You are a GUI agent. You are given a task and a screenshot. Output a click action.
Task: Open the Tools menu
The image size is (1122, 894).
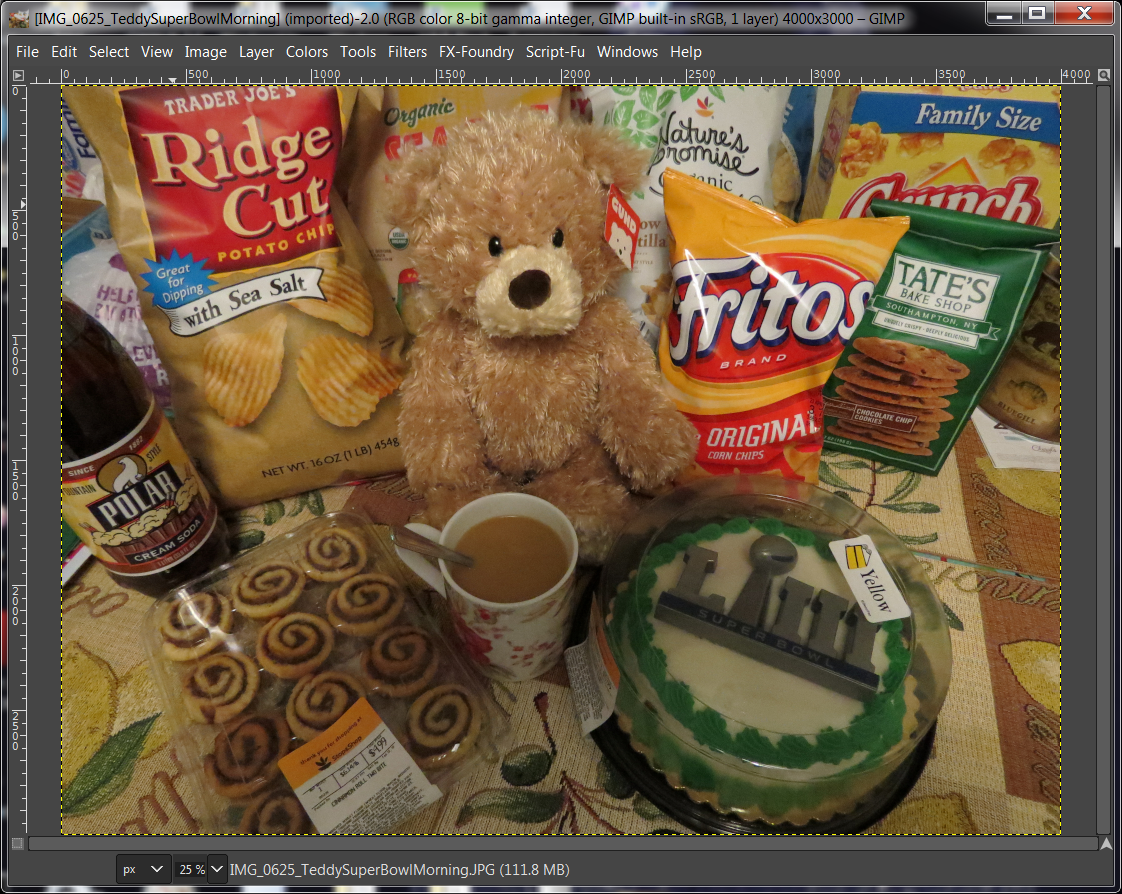tap(358, 52)
